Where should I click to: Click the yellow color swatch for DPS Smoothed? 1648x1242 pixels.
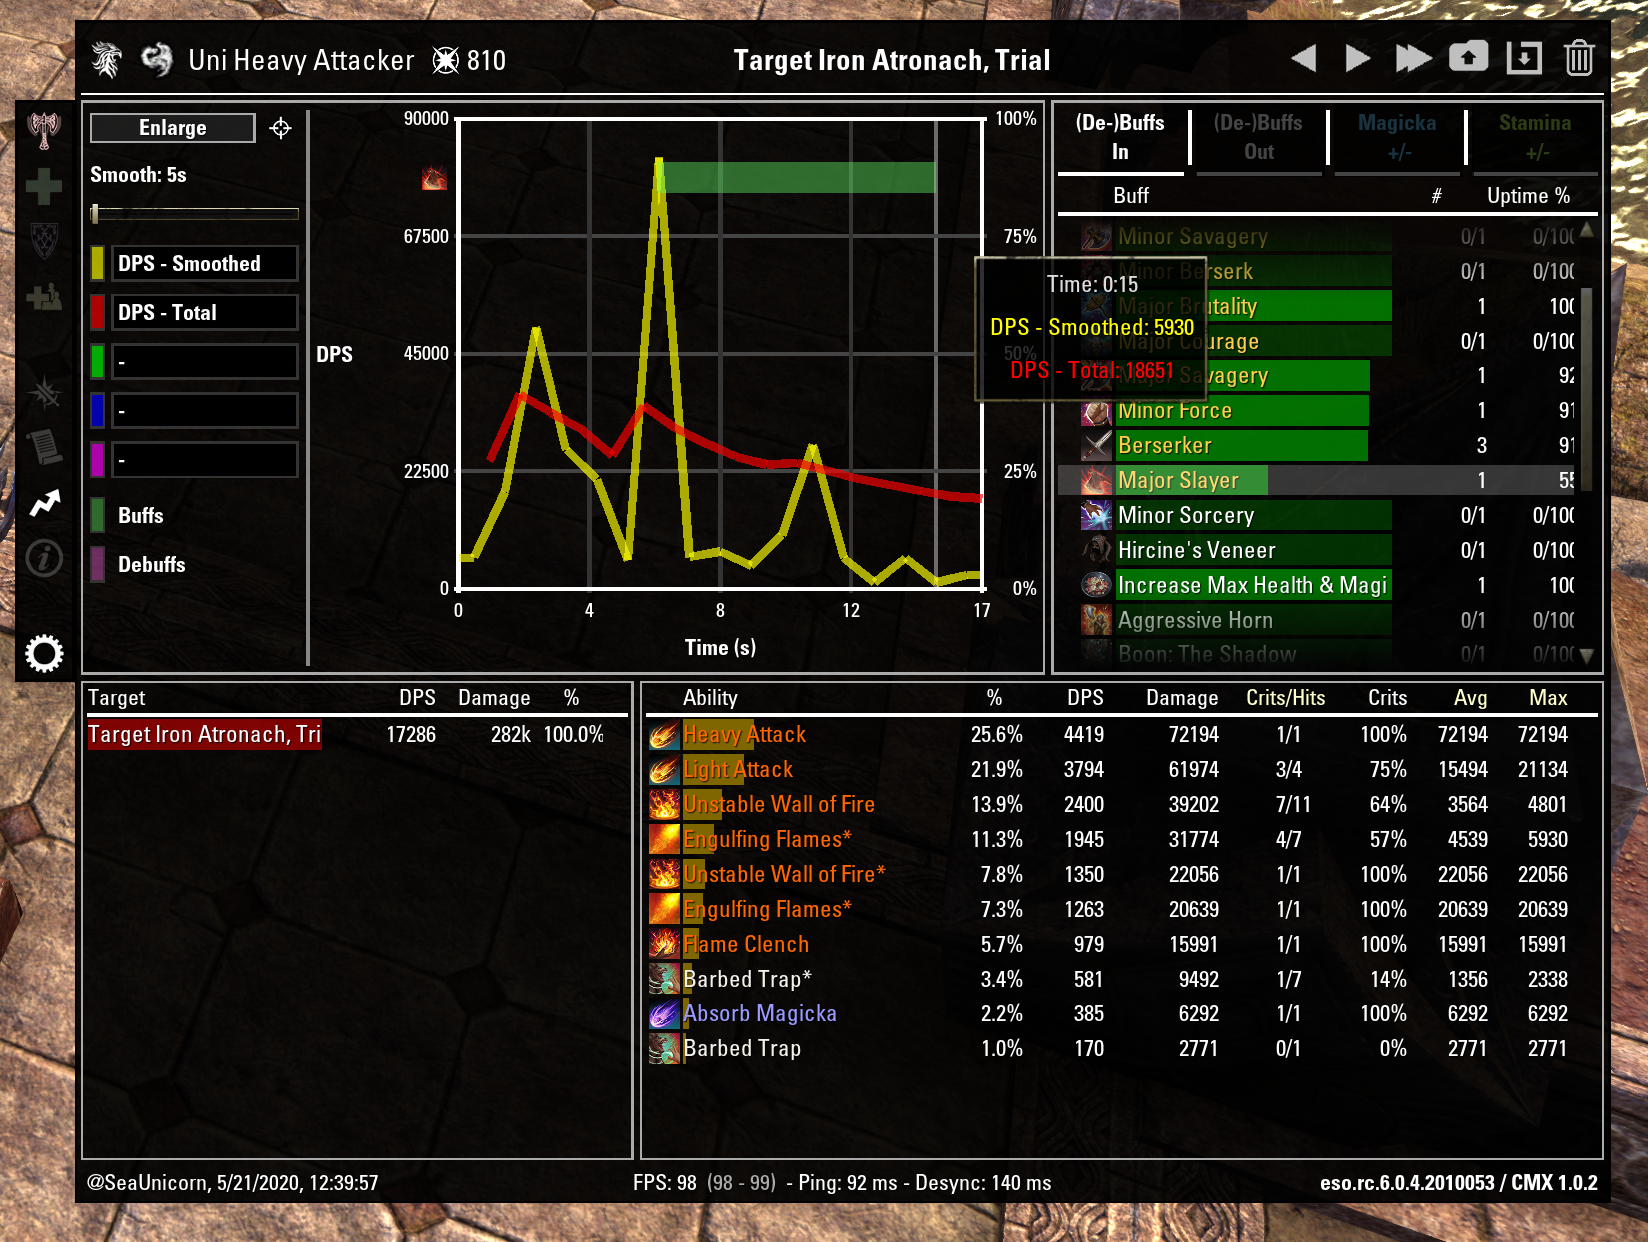pyautogui.click(x=98, y=263)
